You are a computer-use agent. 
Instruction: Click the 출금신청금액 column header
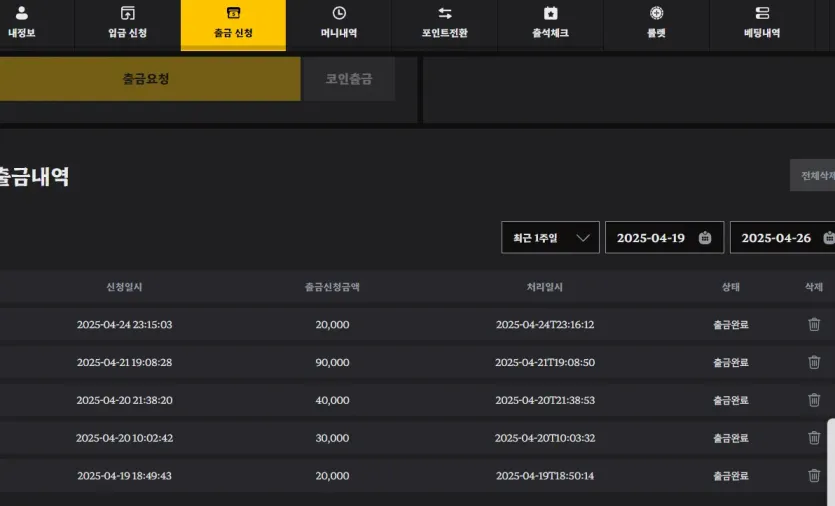332,287
